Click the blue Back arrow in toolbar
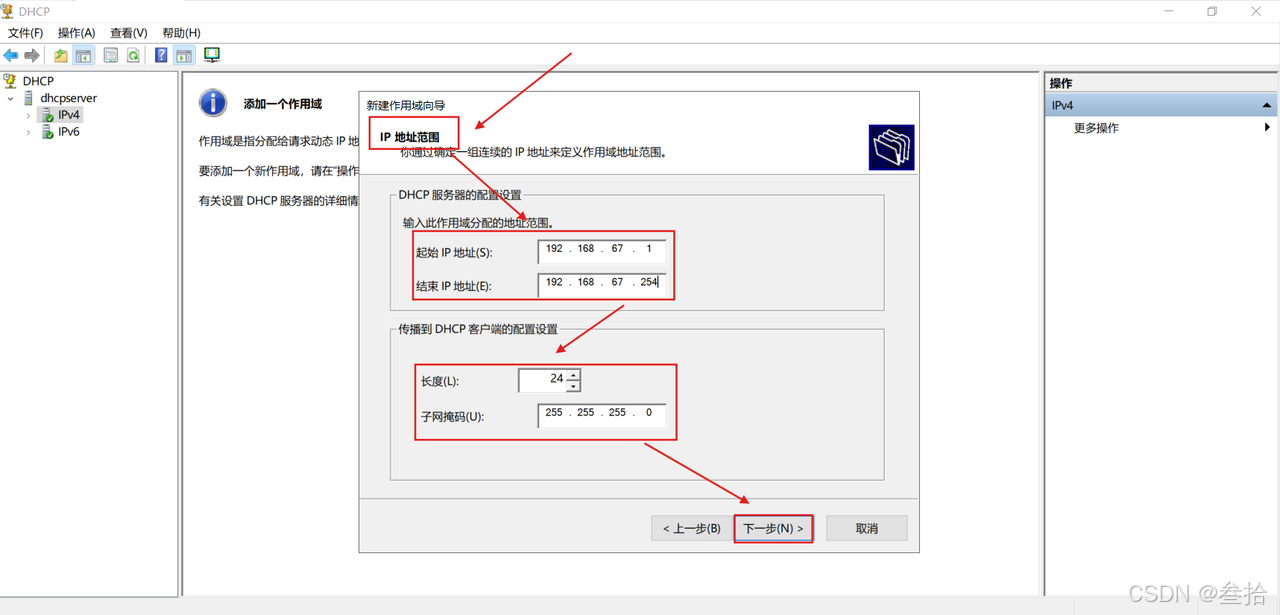 pyautogui.click(x=11, y=55)
